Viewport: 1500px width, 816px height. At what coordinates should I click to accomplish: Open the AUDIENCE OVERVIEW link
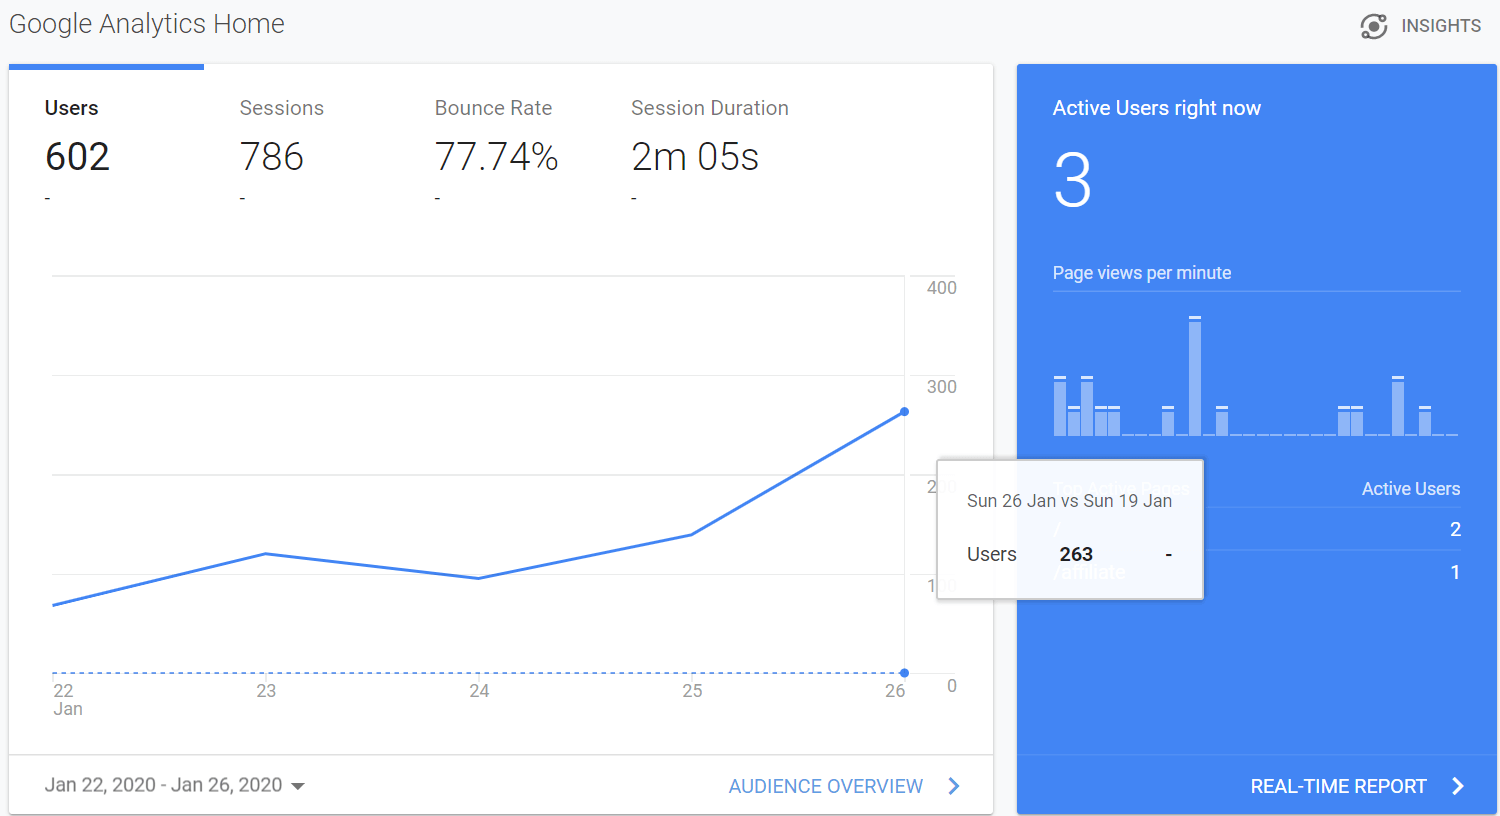[825, 786]
